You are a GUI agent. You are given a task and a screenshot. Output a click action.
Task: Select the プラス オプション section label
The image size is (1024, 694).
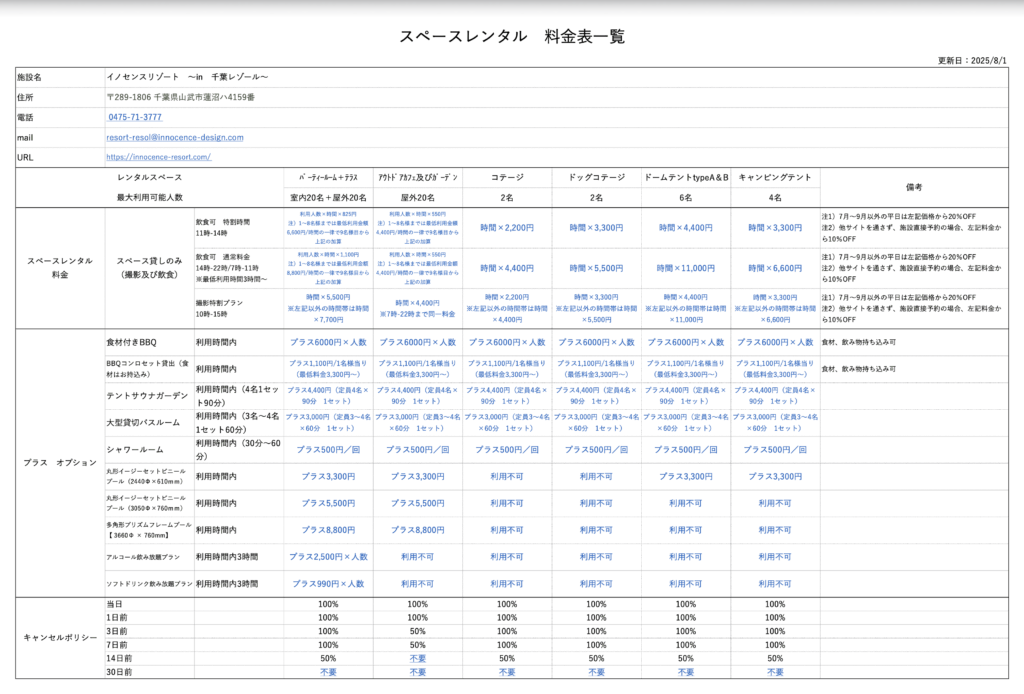[59, 463]
